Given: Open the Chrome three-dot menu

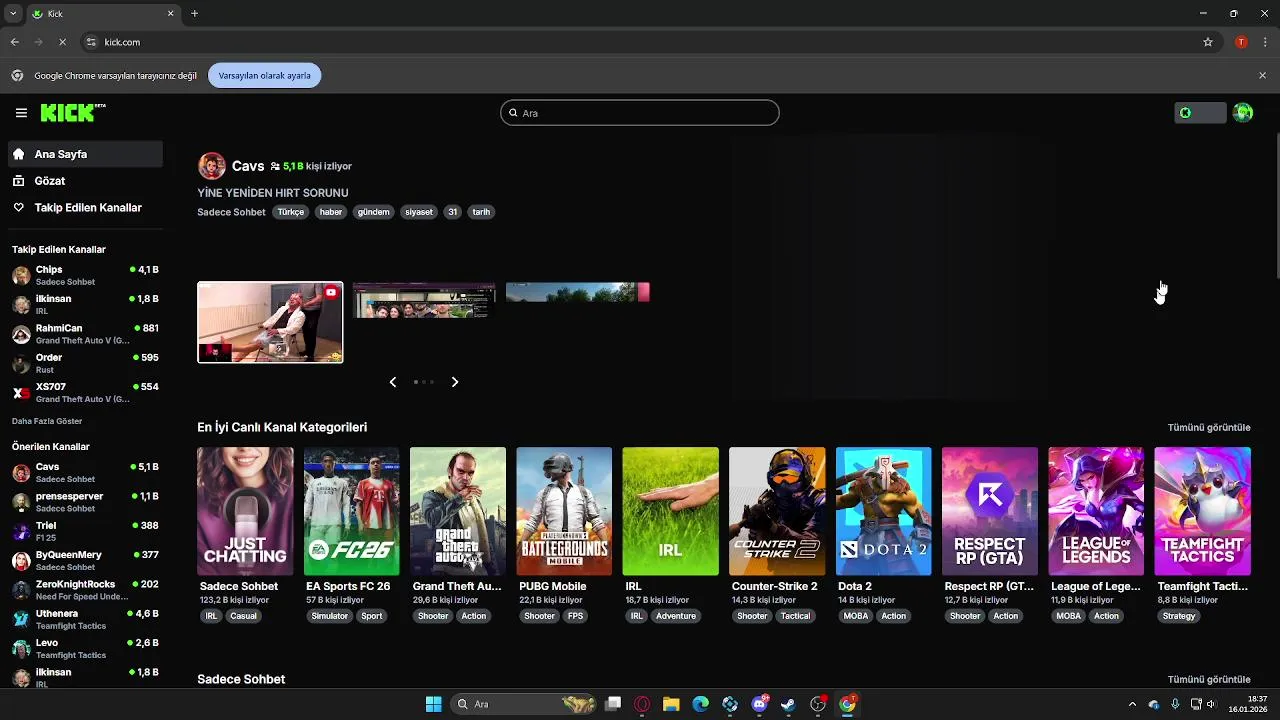Looking at the screenshot, I should pyautogui.click(x=1266, y=42).
